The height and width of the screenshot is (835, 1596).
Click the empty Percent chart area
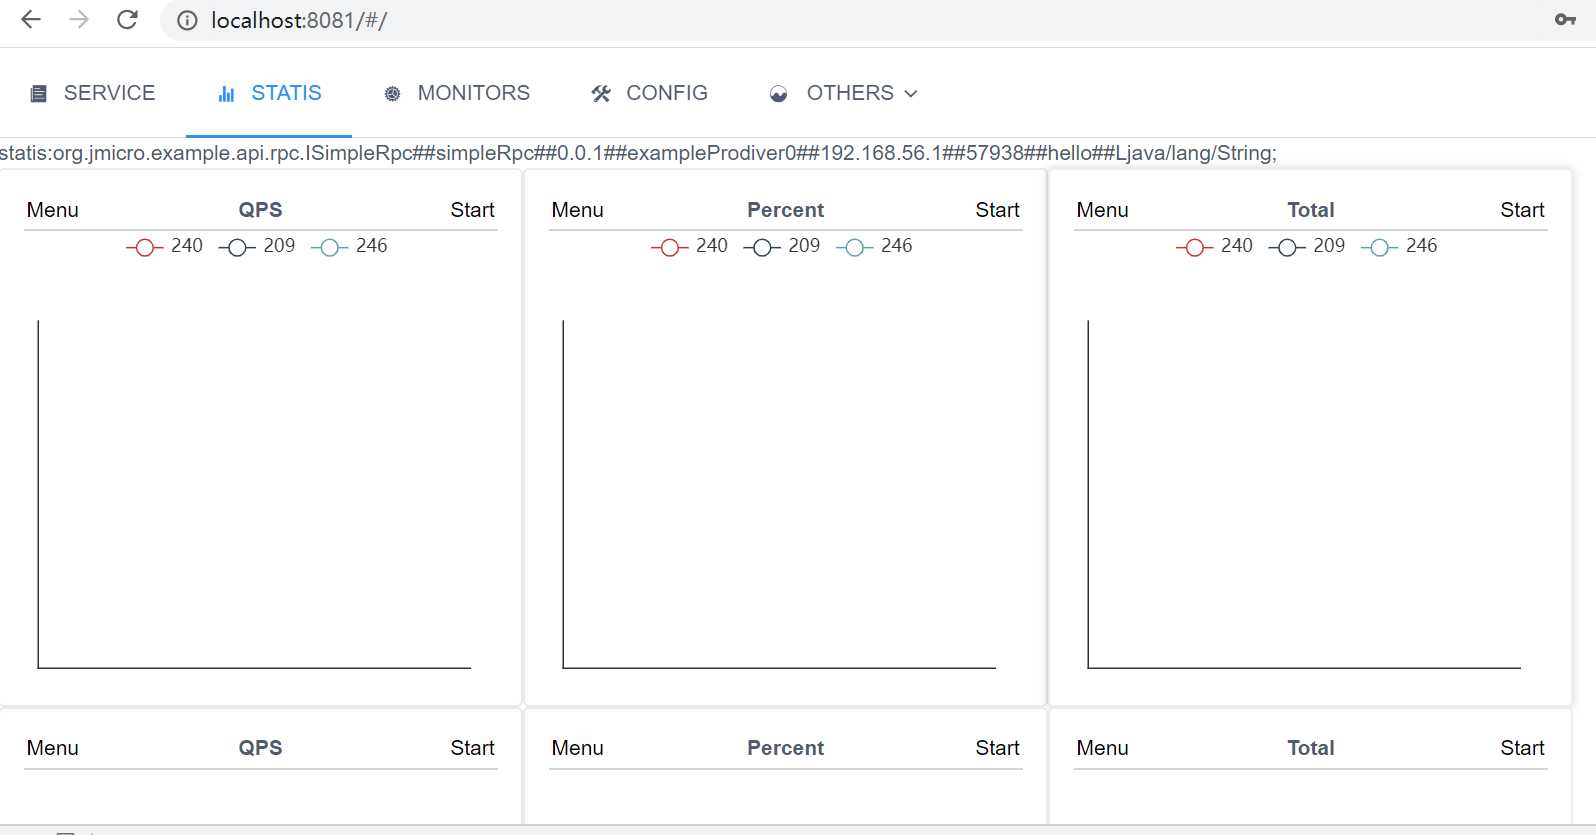[779, 494]
